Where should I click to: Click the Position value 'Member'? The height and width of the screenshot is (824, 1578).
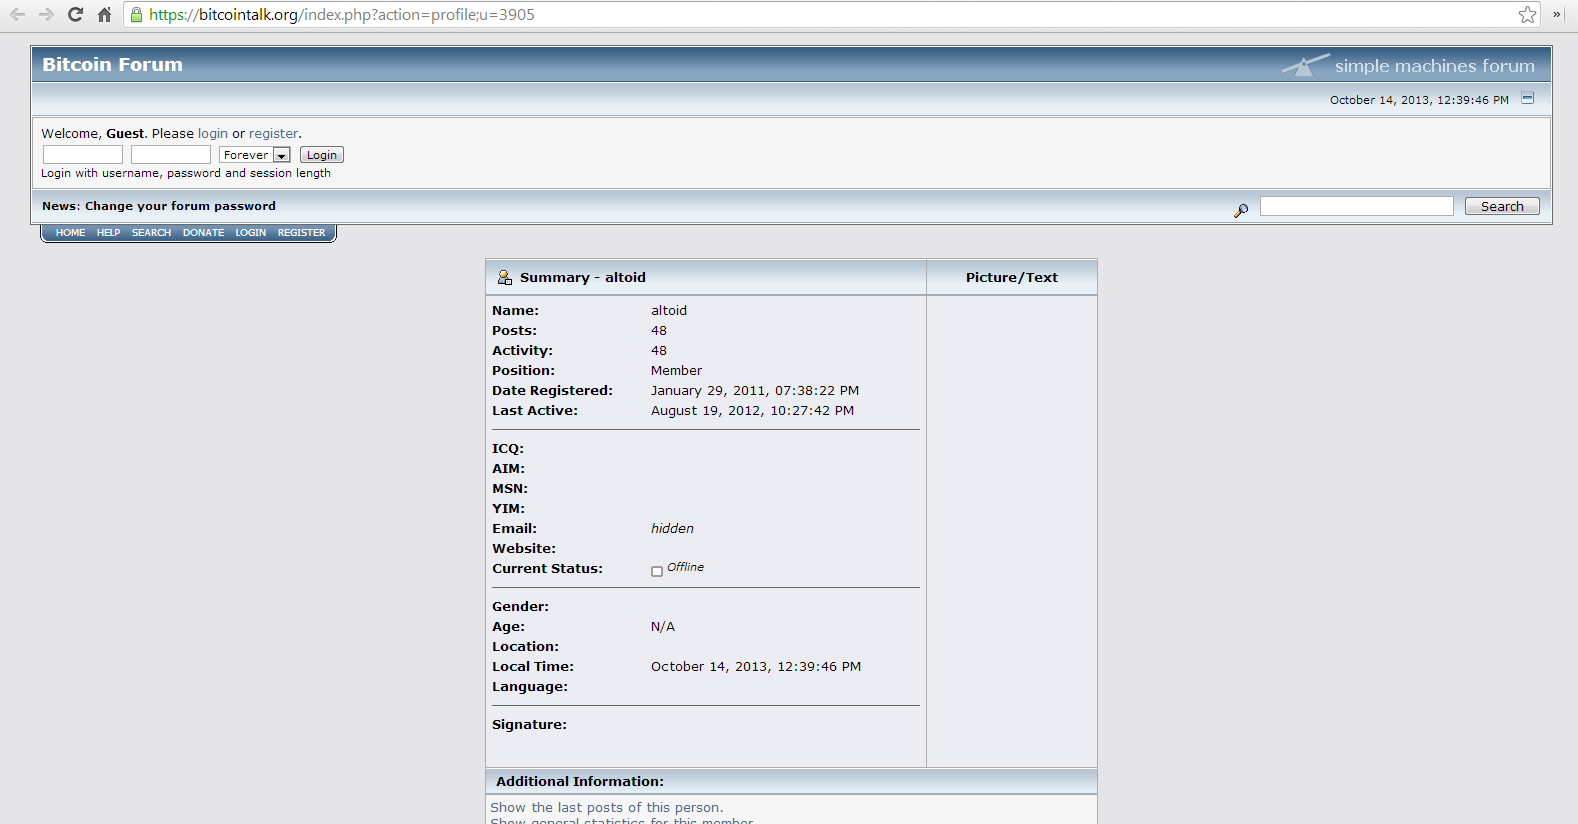click(x=676, y=370)
